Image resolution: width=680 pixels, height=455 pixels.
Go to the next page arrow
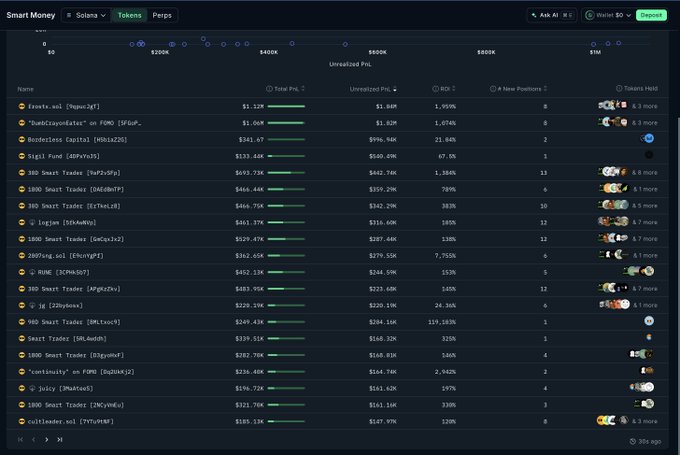tap(46, 439)
